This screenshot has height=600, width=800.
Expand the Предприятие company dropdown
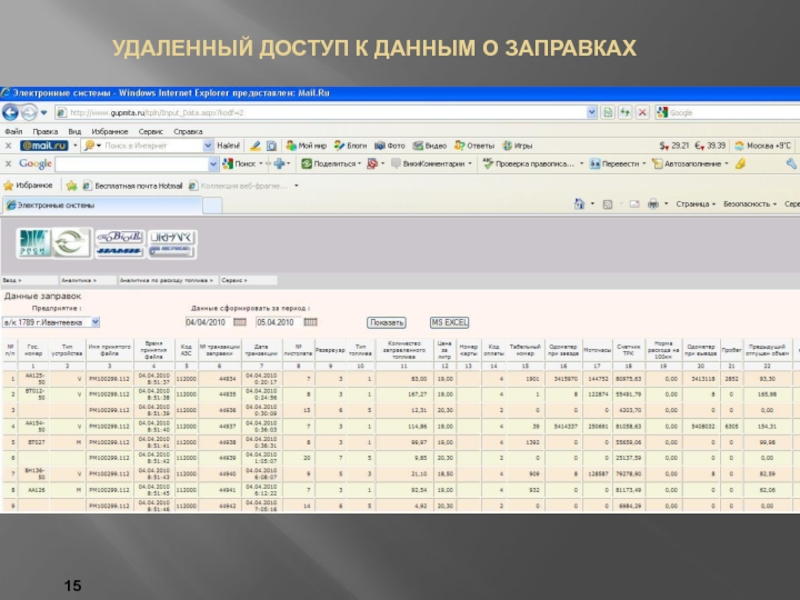point(94,322)
